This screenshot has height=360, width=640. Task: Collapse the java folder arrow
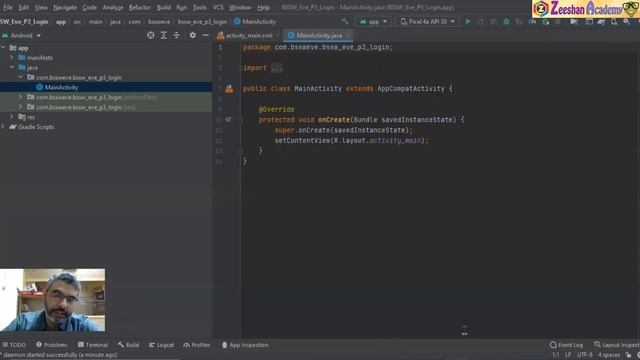click(x=12, y=67)
